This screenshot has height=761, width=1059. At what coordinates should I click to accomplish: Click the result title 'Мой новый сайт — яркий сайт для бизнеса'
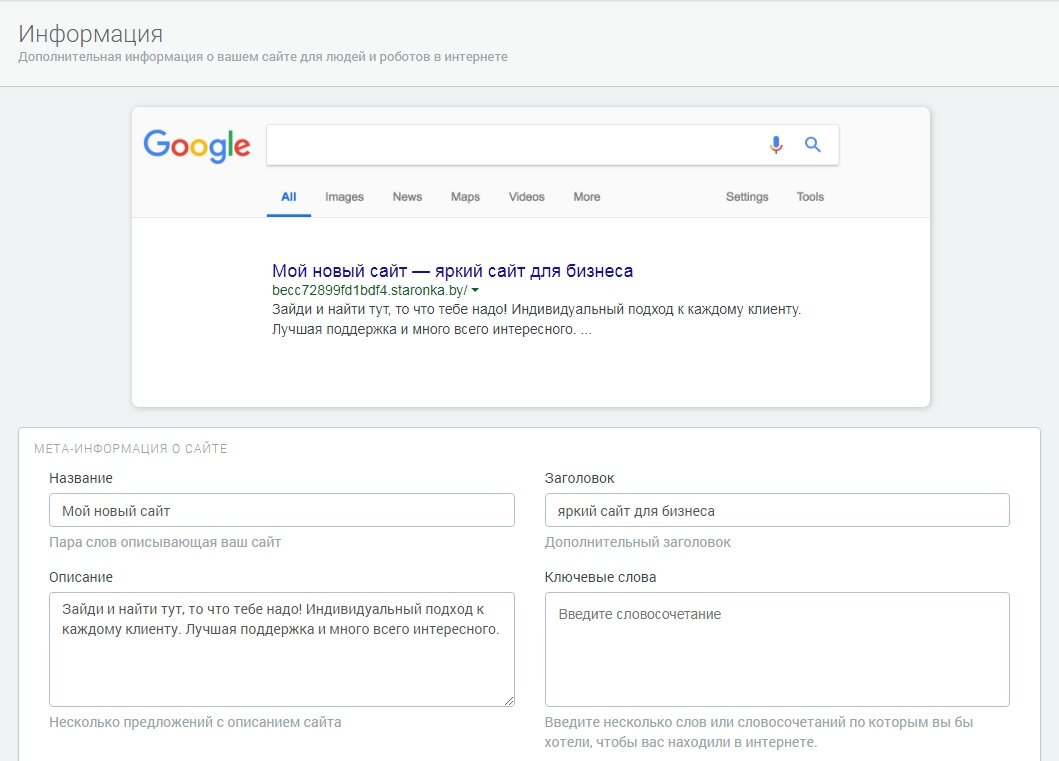coord(452,271)
